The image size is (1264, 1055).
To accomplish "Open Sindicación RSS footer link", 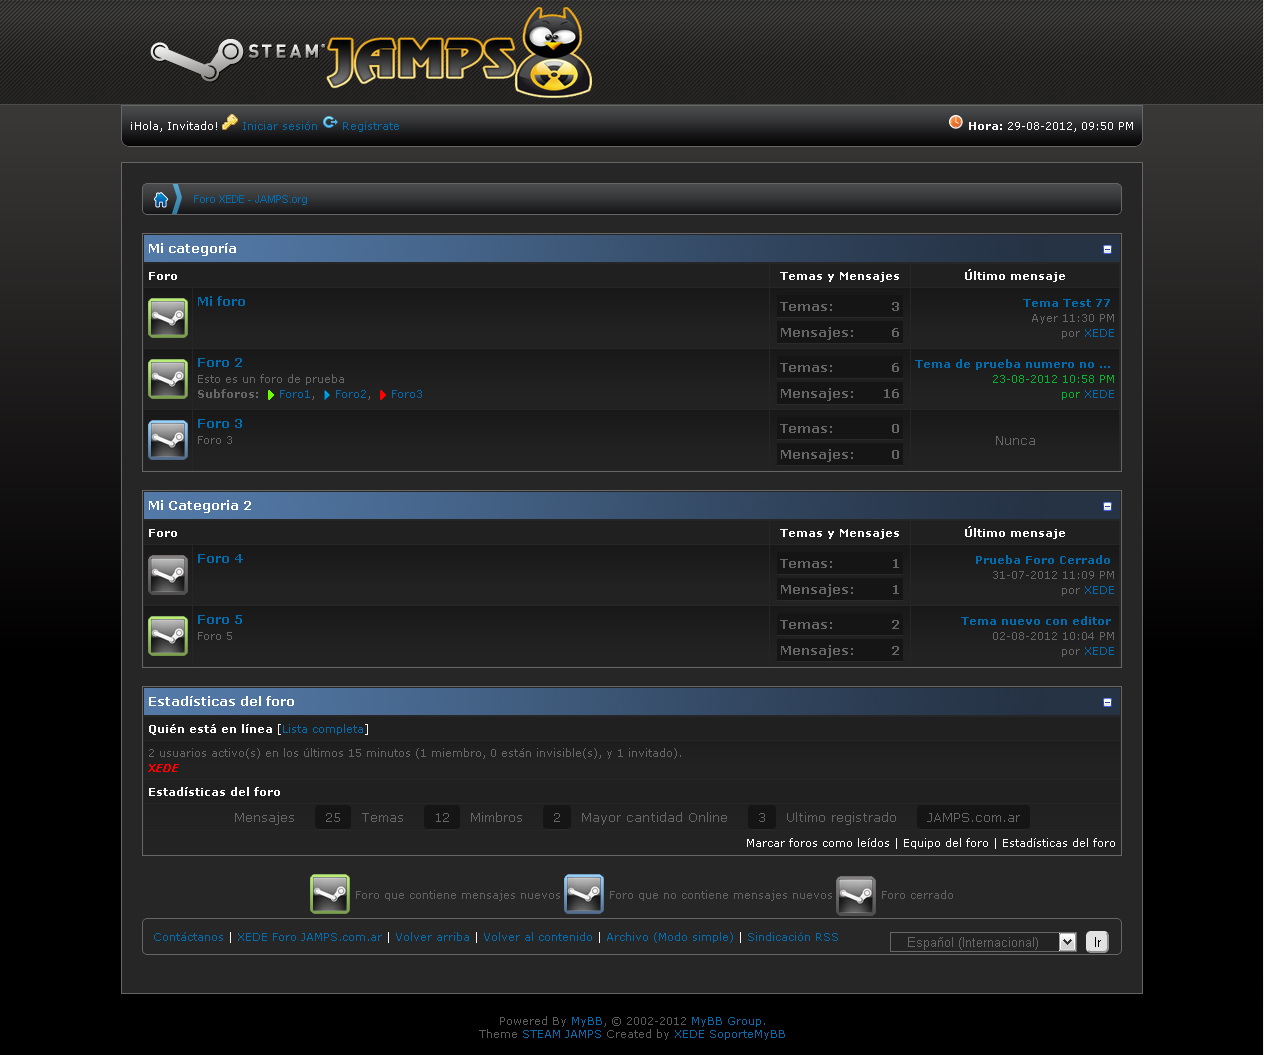I will (x=792, y=937).
